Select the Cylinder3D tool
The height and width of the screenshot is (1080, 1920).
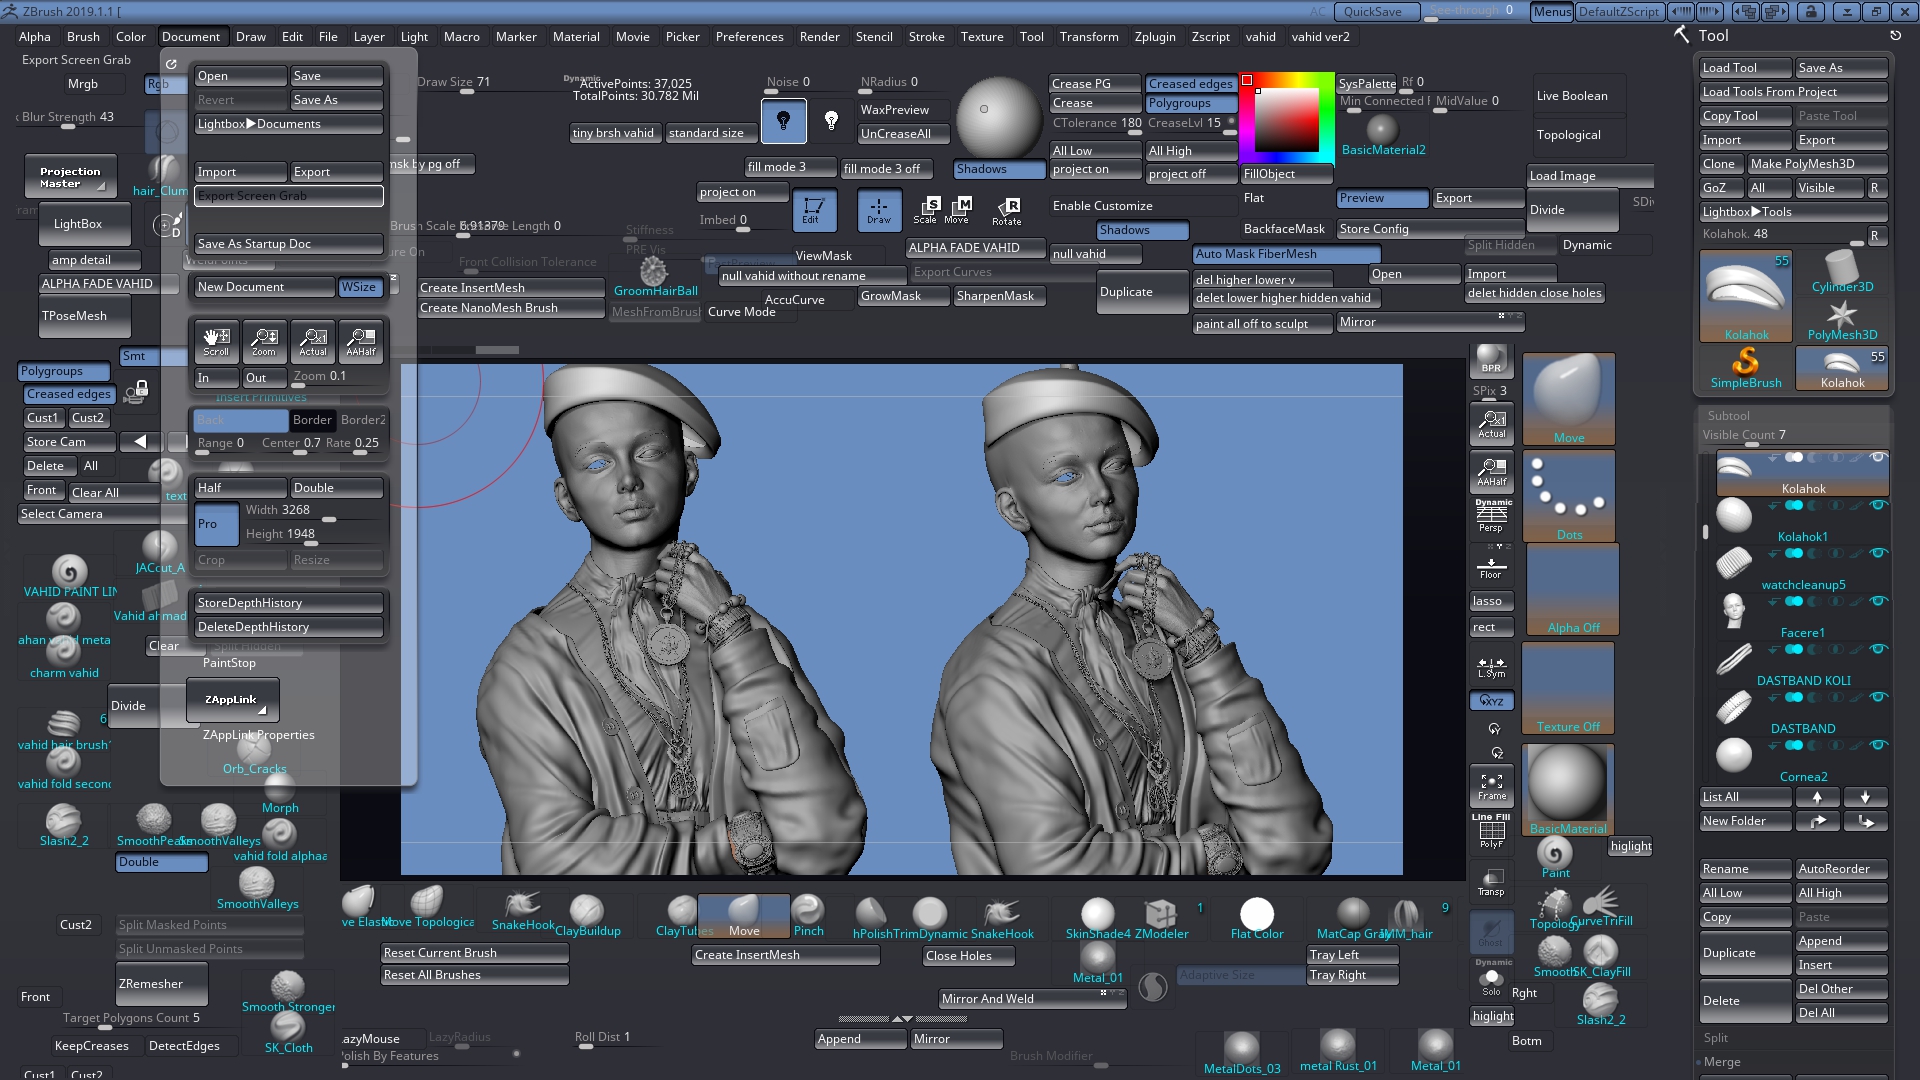[1842, 272]
